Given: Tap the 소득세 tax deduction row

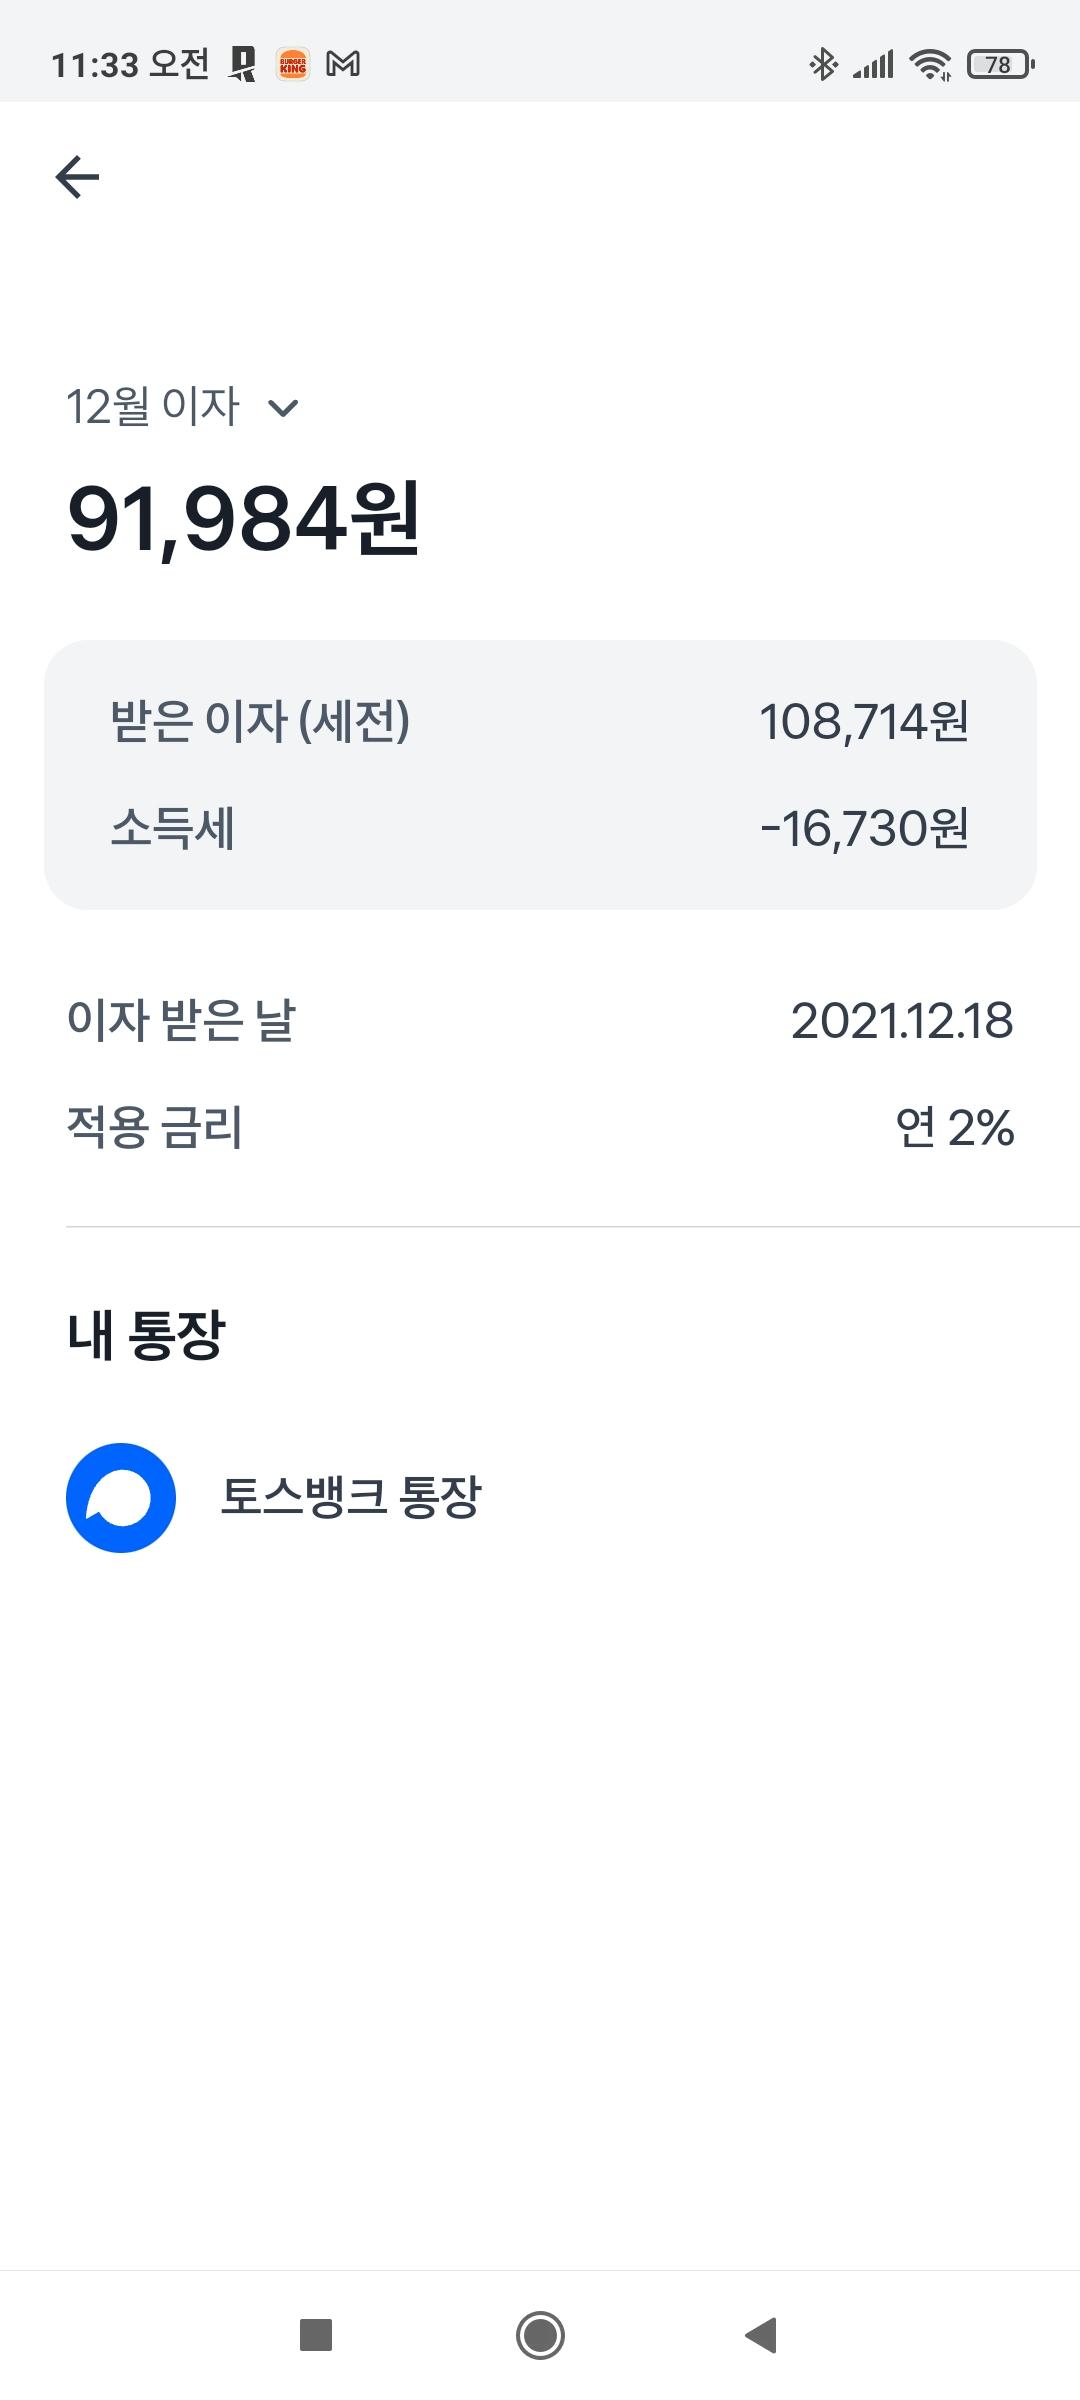Looking at the screenshot, I should click(540, 829).
